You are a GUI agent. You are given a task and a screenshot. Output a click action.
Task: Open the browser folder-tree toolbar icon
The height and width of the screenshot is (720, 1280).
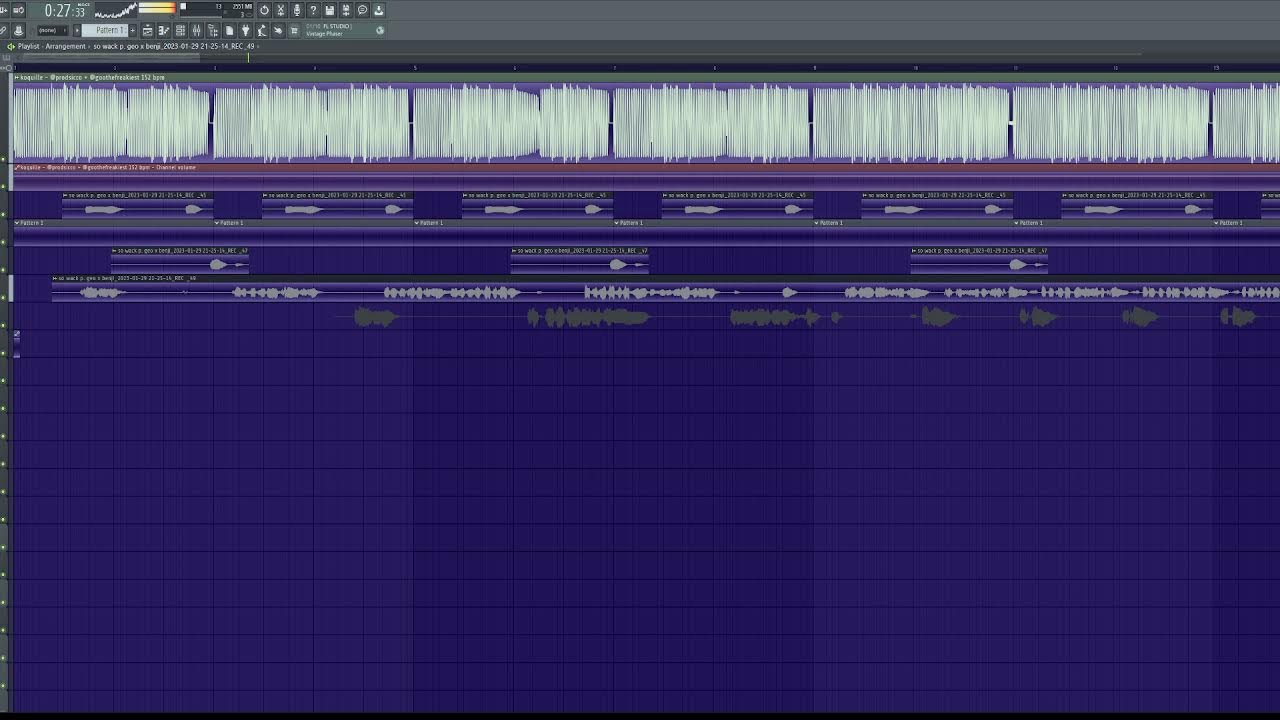[213, 30]
